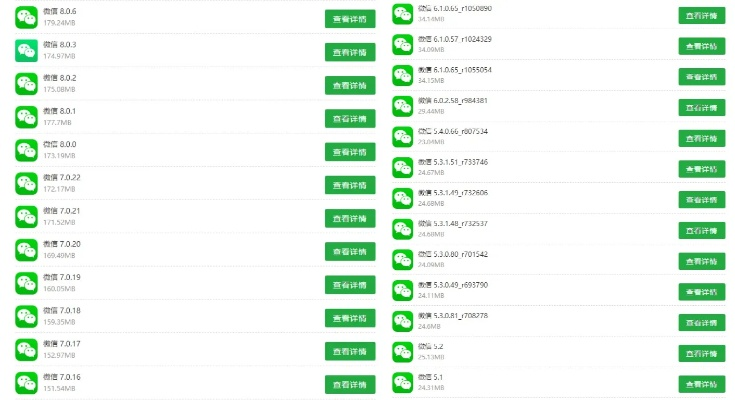735x400 pixels.
Task: Select the WeChat icon for 微信 7.0.19
Action: click(26, 283)
